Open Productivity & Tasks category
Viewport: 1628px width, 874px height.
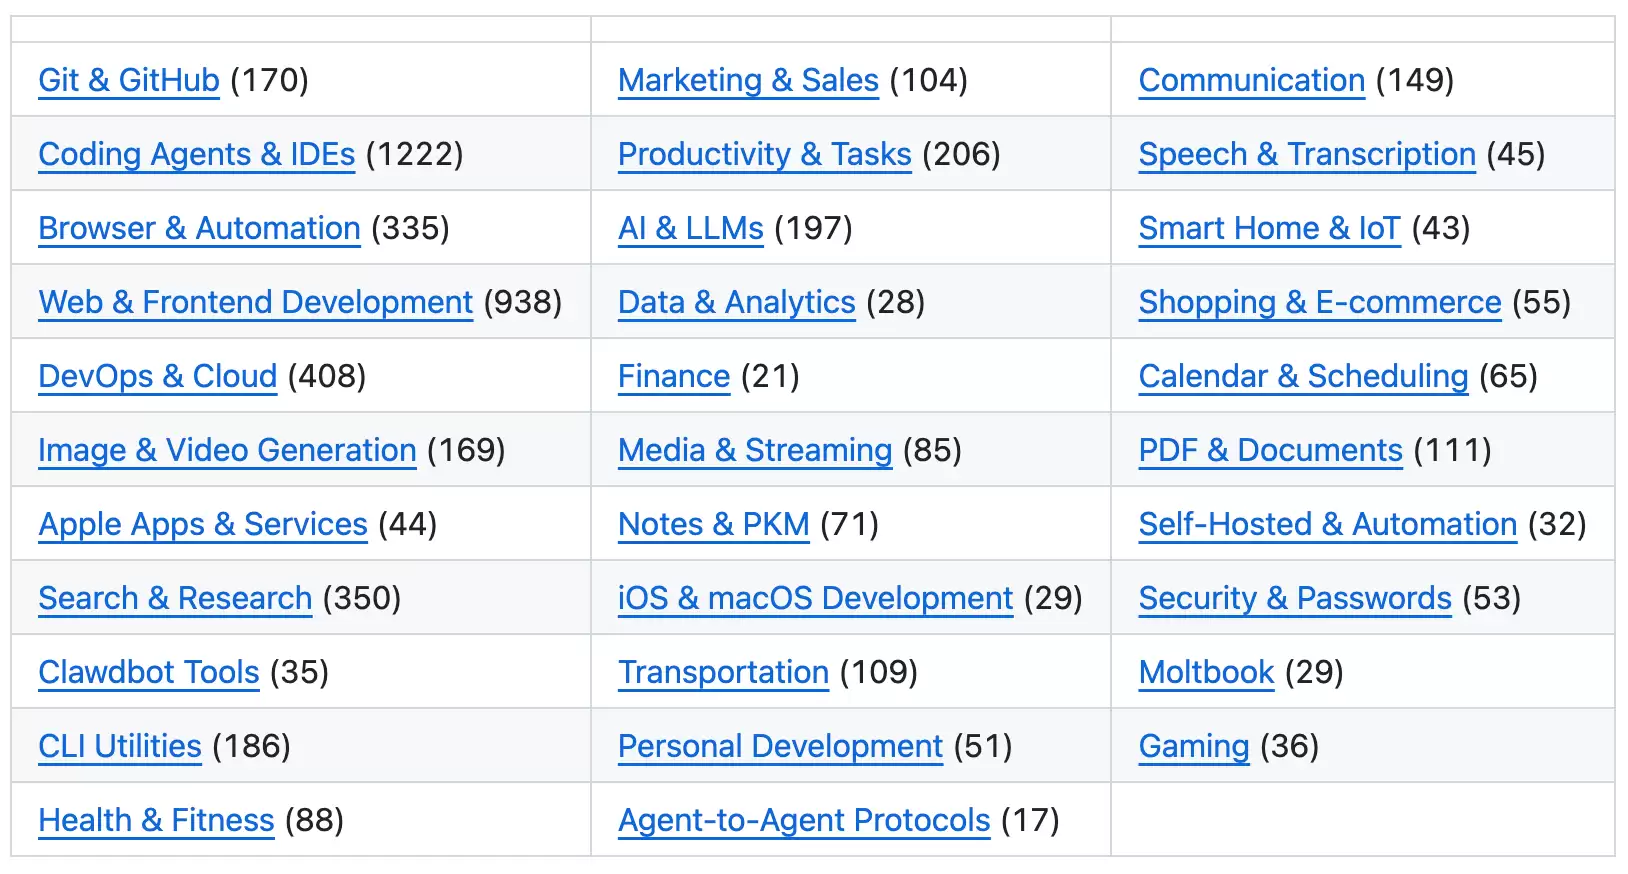764,154
